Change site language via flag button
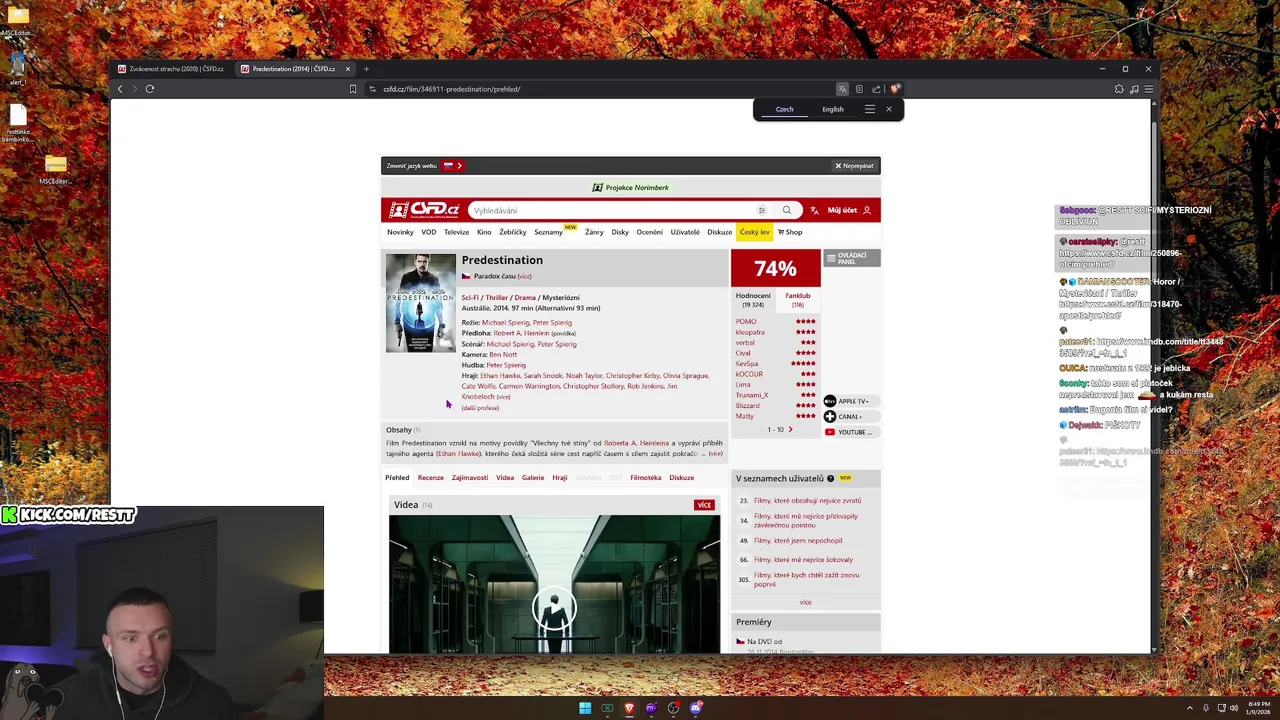This screenshot has width=1280, height=720. coord(452,166)
